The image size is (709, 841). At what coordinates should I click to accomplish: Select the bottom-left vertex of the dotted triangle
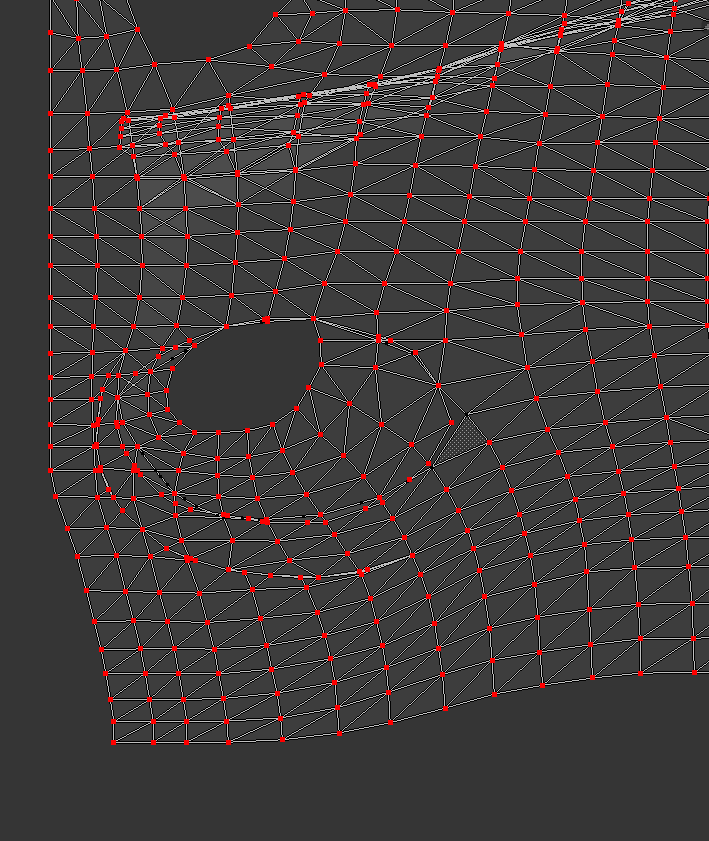pos(430,464)
